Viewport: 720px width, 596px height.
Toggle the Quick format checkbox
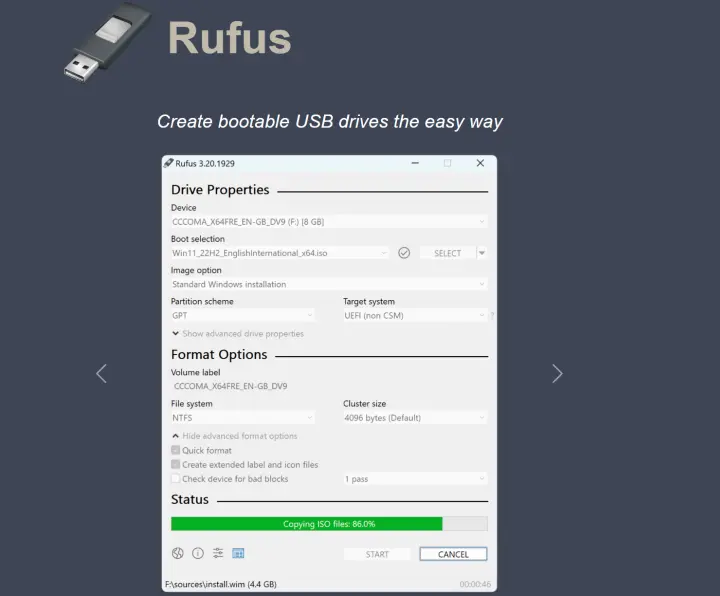tap(175, 450)
